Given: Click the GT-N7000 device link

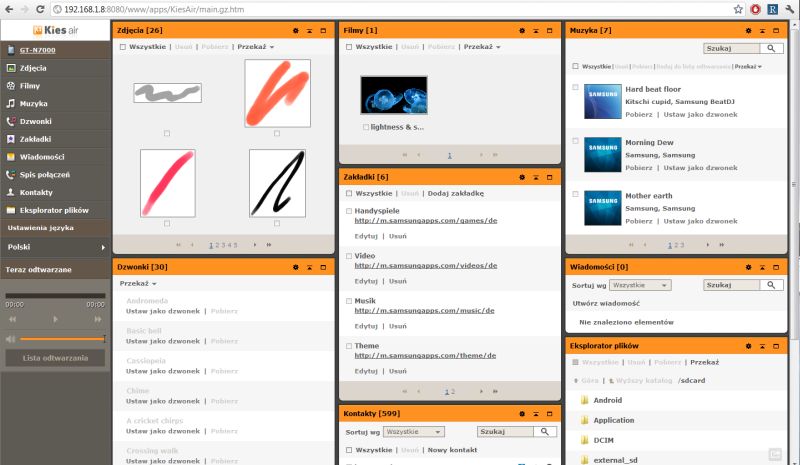Looking at the screenshot, I should (x=37, y=50).
